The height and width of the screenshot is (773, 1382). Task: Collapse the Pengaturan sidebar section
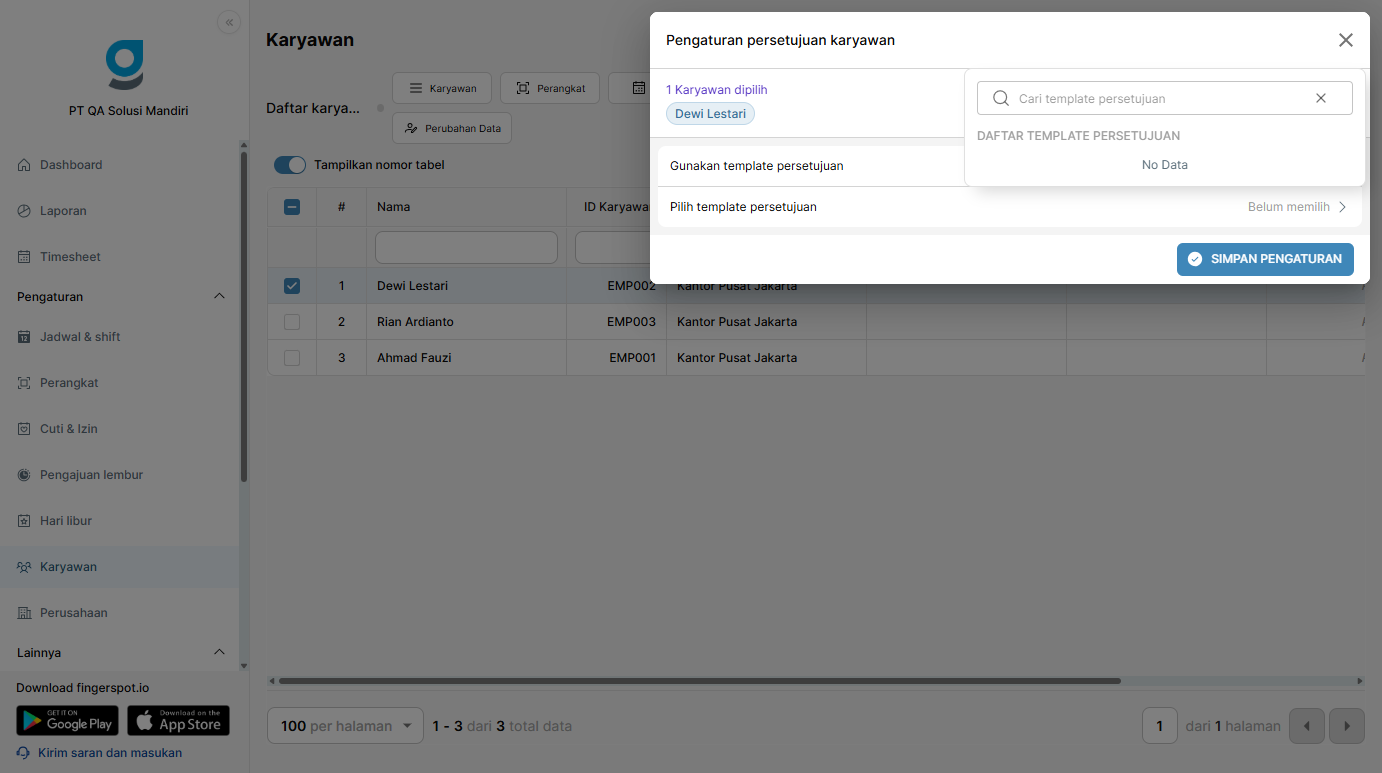pos(220,297)
